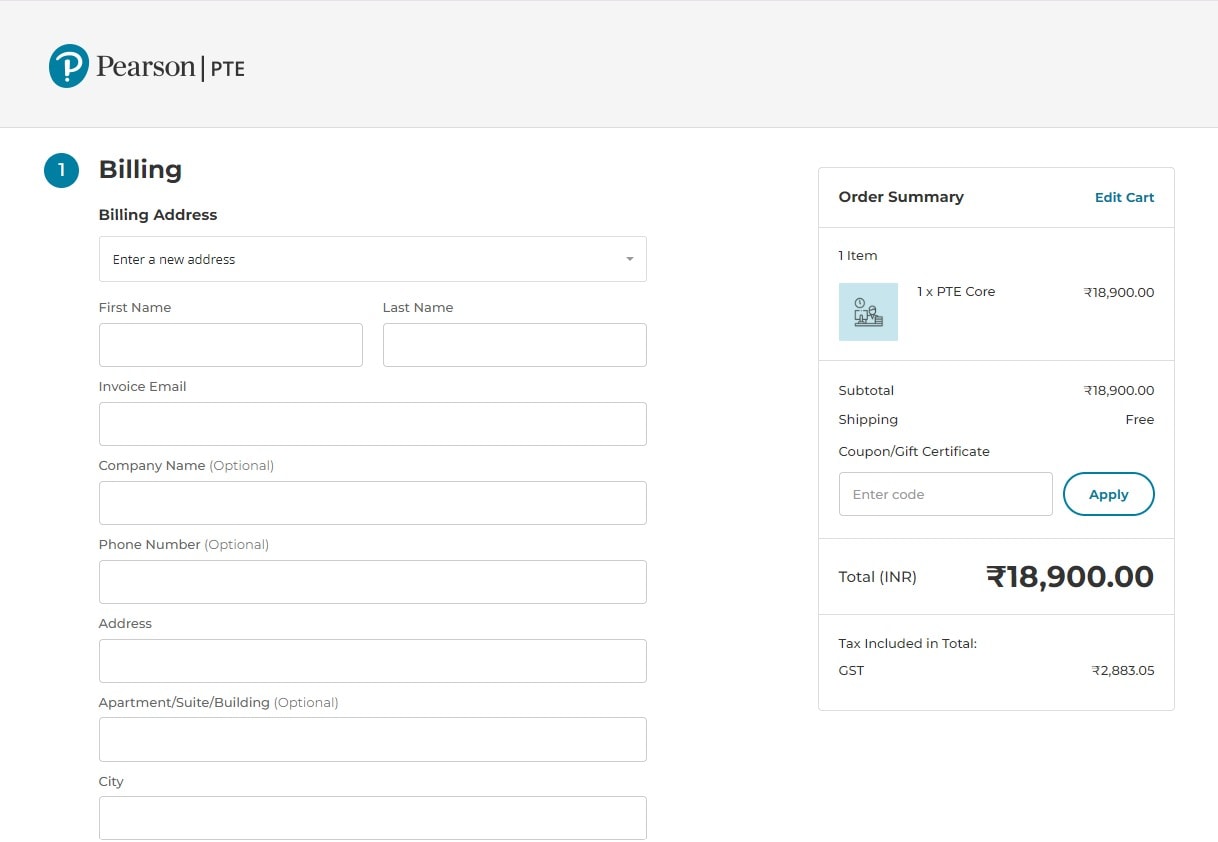Apply the coupon code
The width and height of the screenshot is (1218, 842).
[x=1109, y=494]
